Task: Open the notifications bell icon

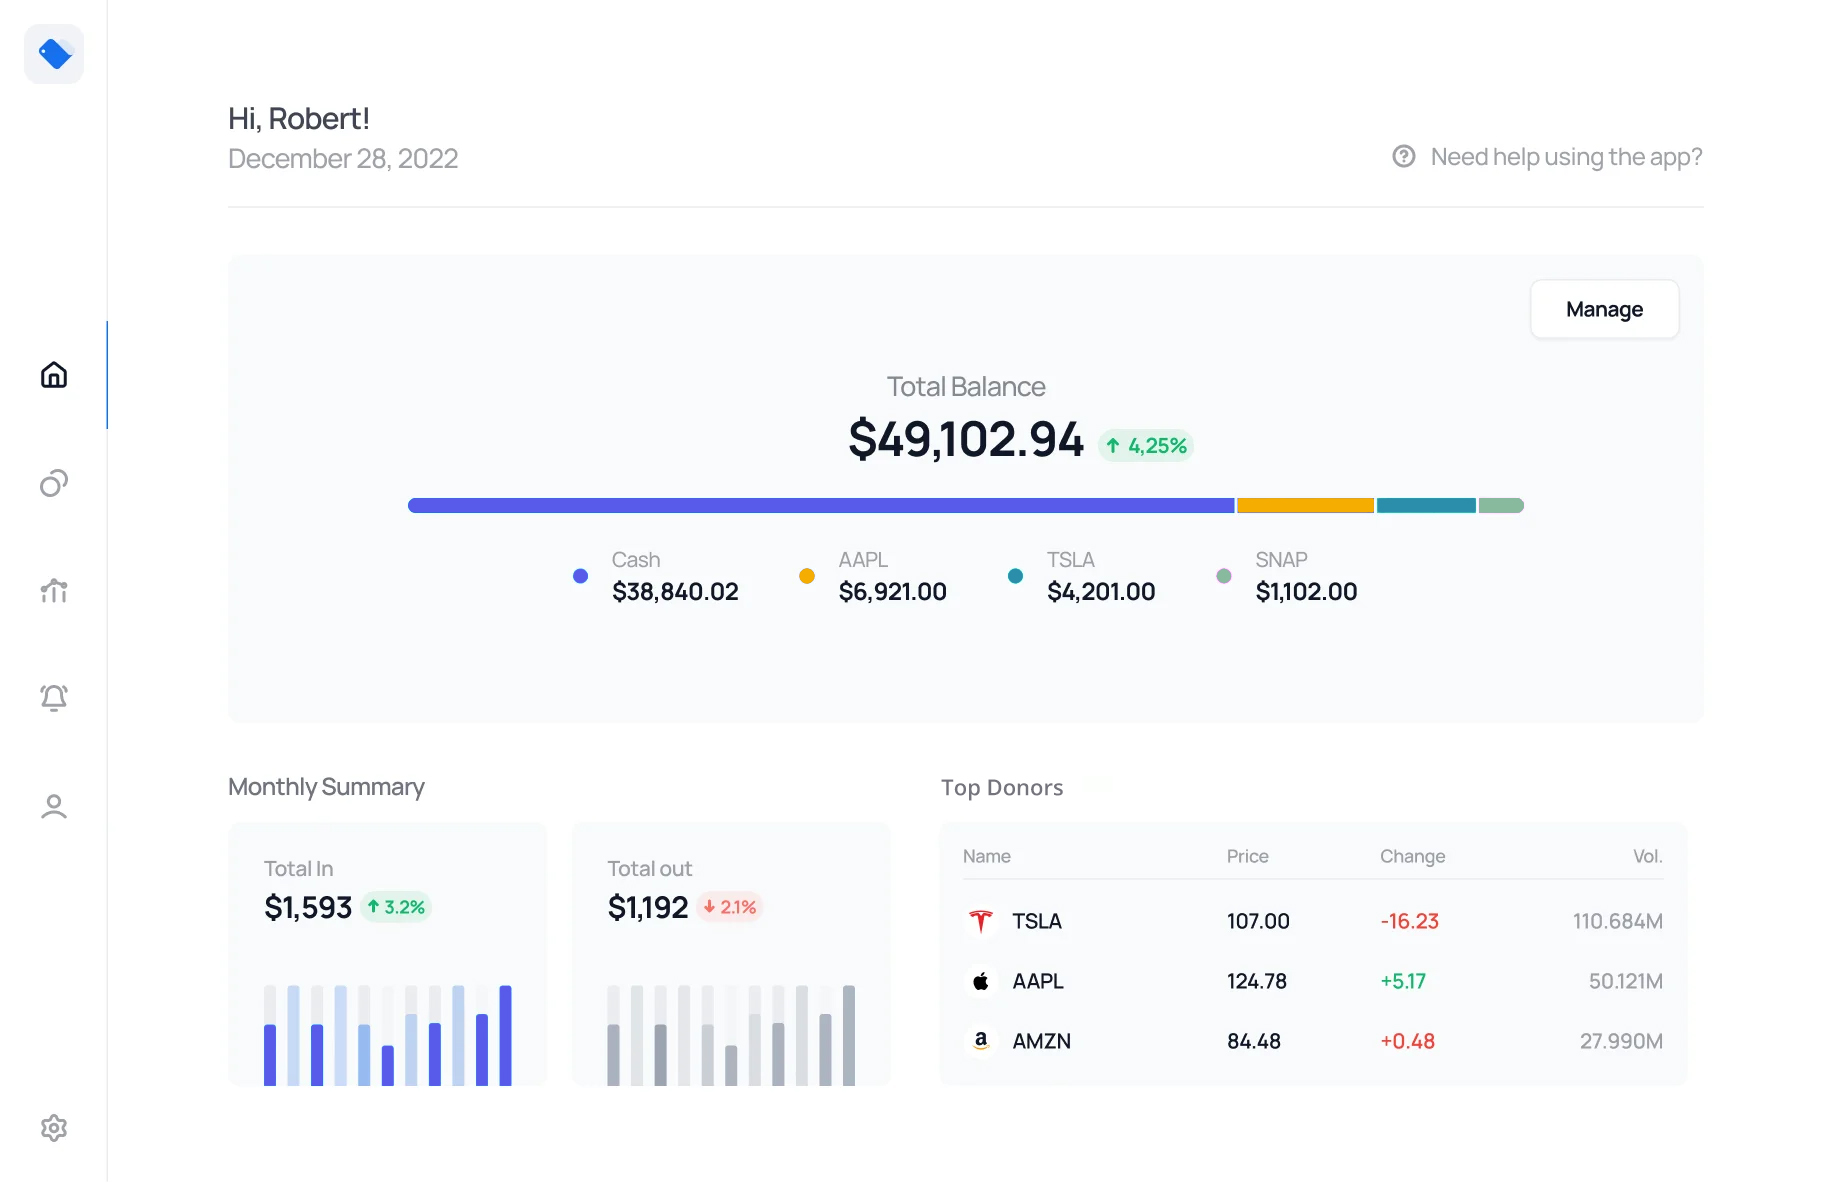Action: (x=54, y=698)
